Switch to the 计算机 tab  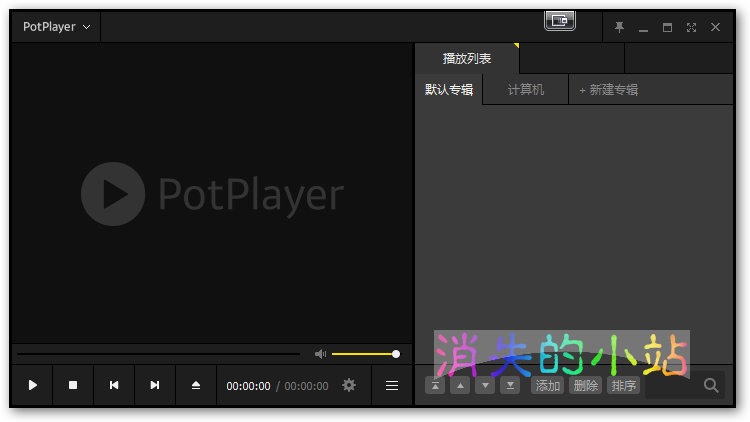[x=526, y=89]
